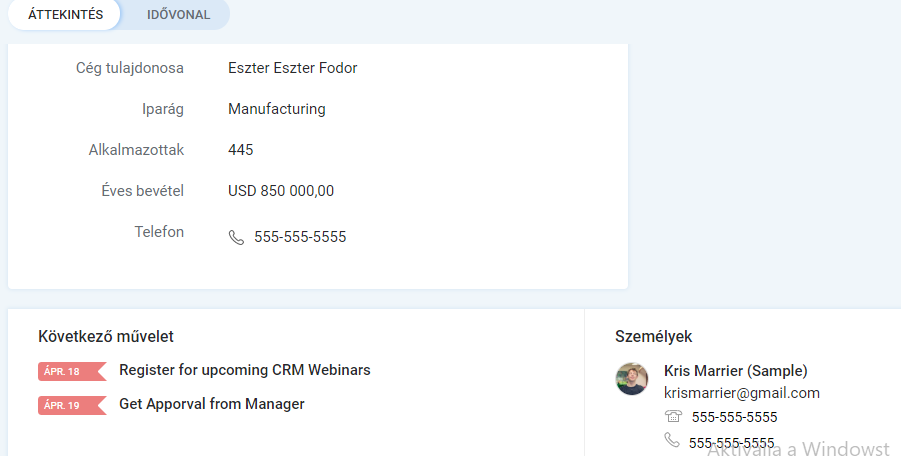This screenshot has width=901, height=456.
Task: Click the Iparág value Manufacturing
Action: (276, 109)
